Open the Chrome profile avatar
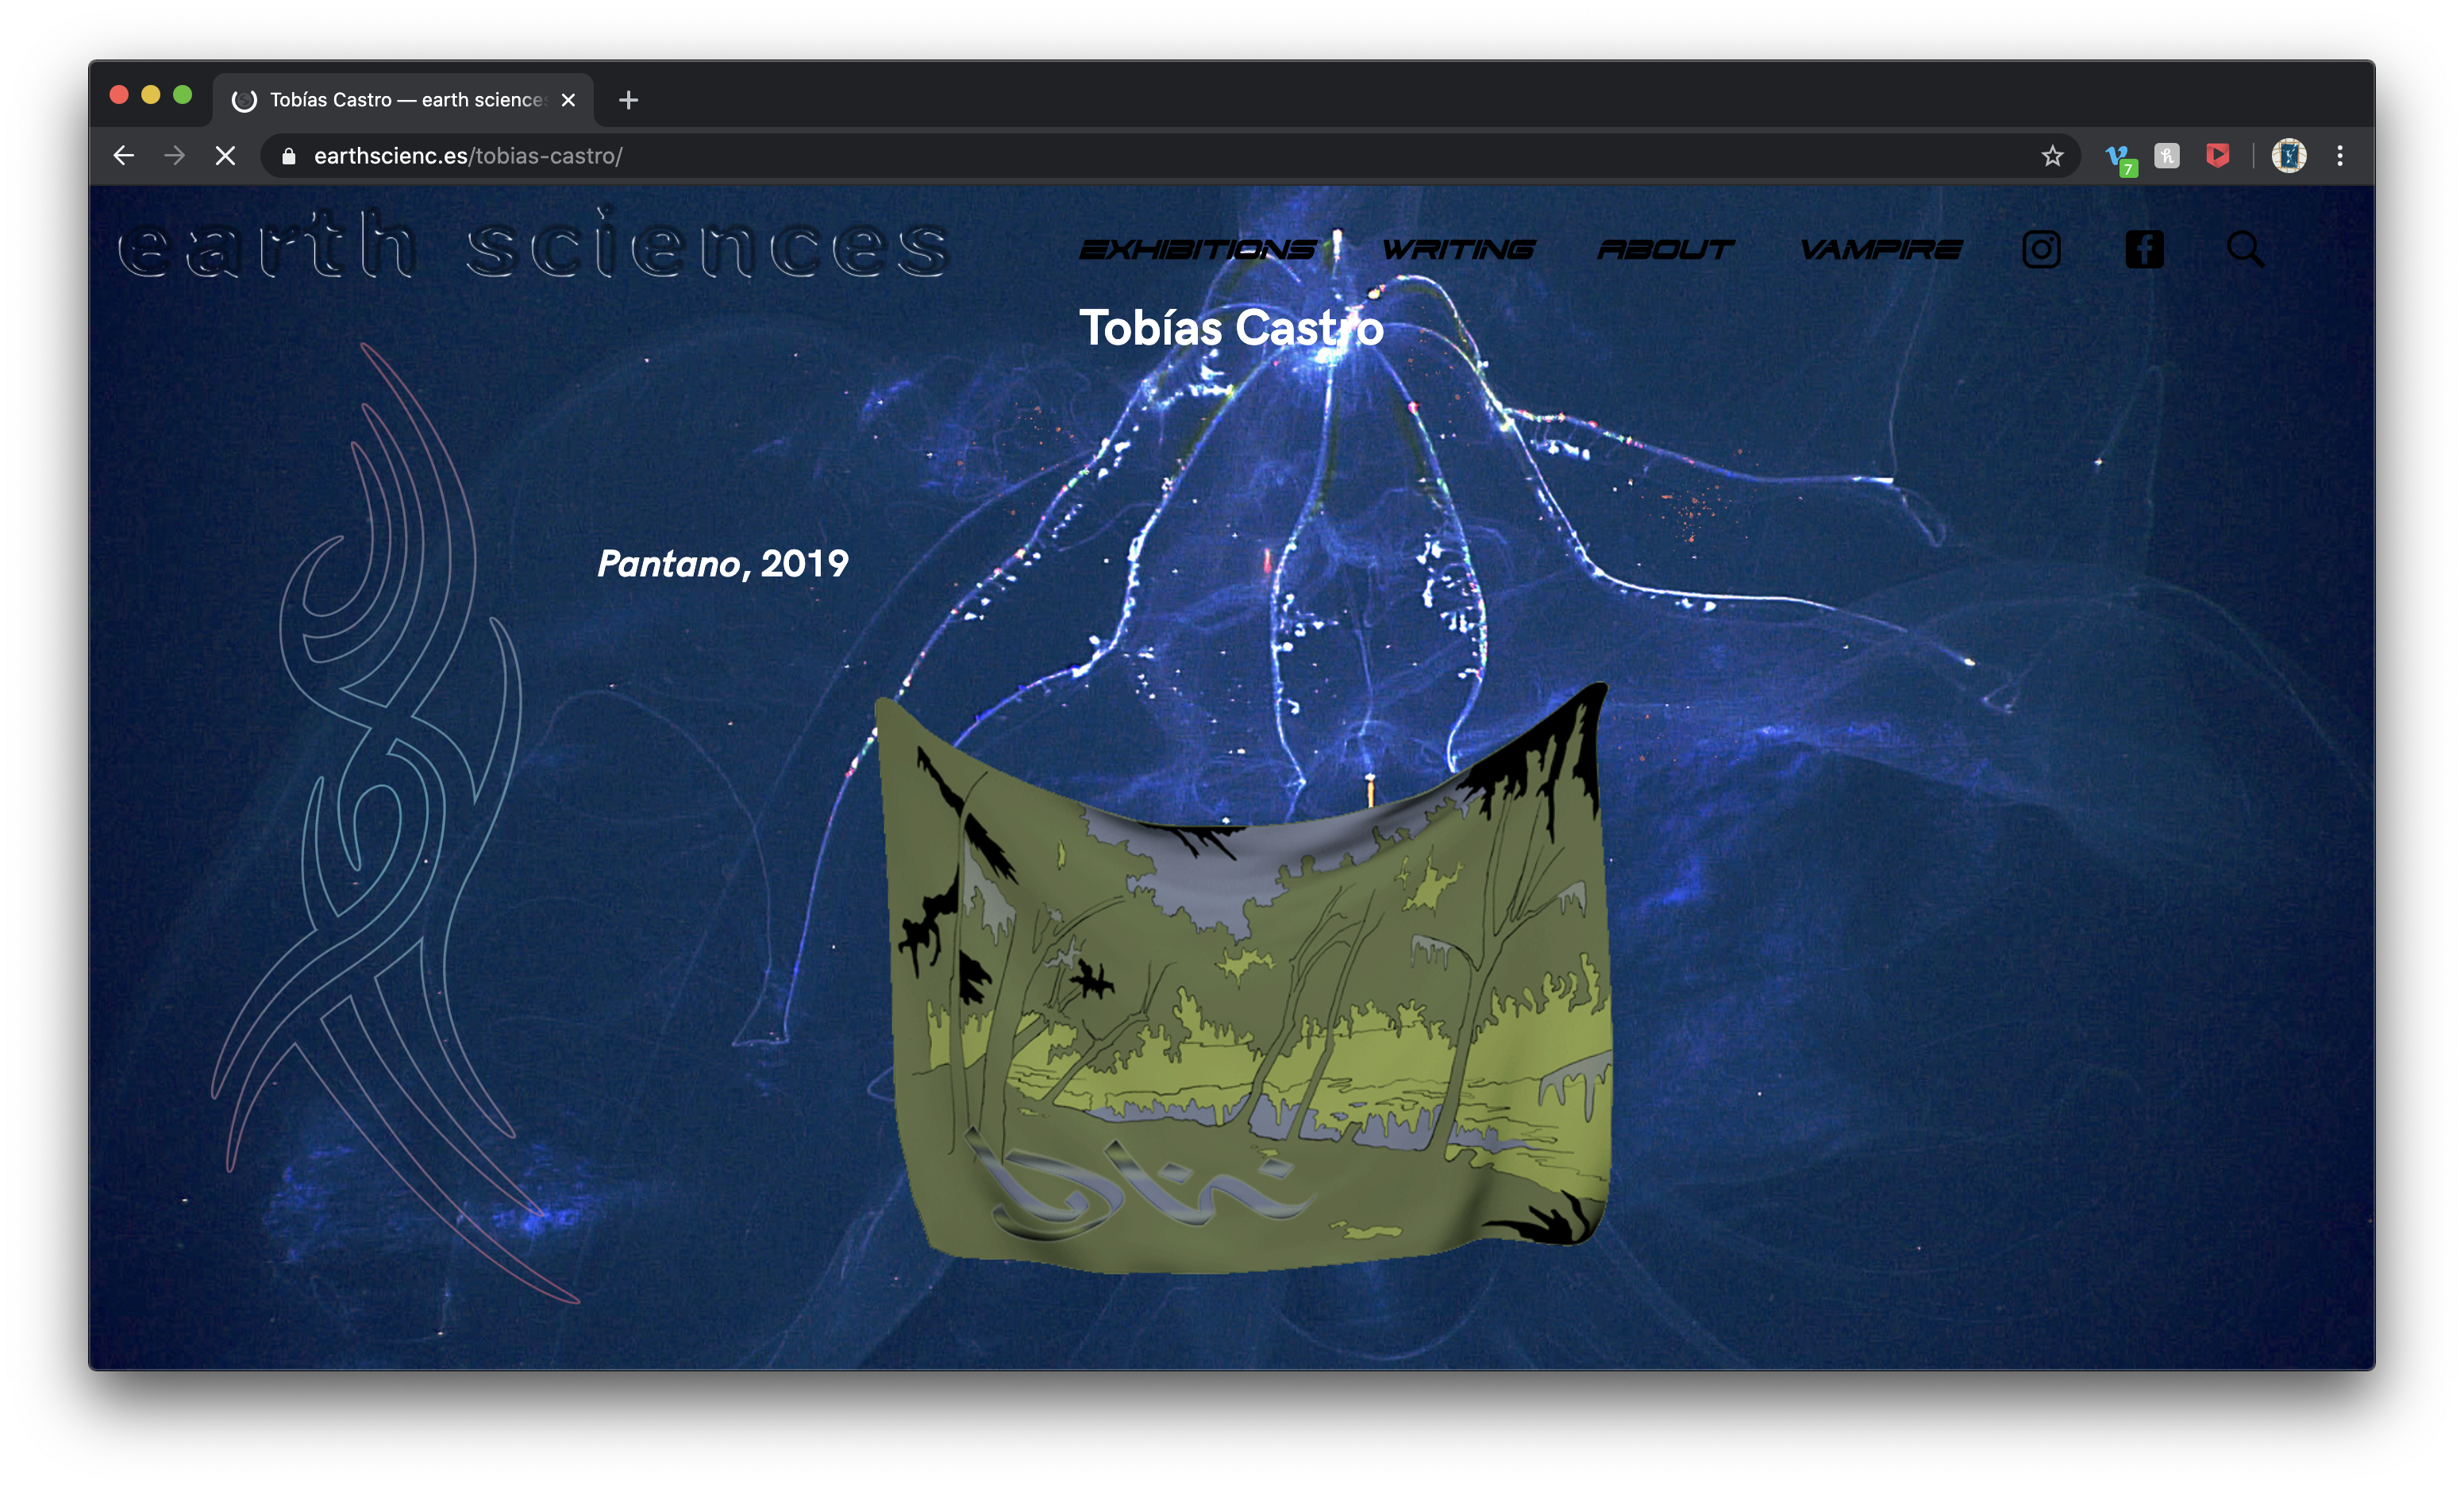2464x1488 pixels. tap(2288, 156)
